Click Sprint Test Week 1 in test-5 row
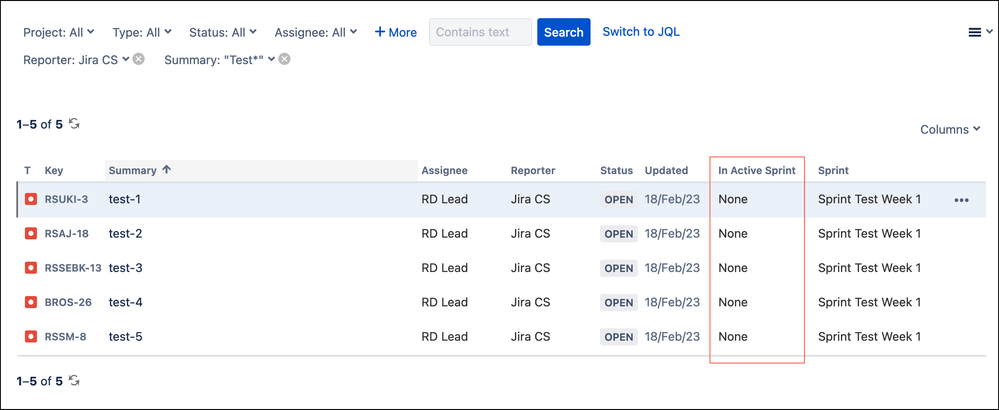This screenshot has width=999, height=410. pyautogui.click(x=870, y=337)
